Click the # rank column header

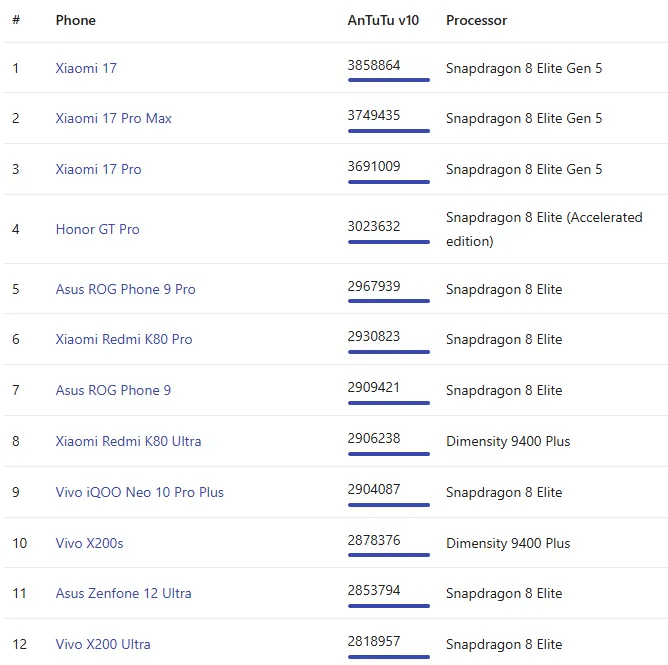tap(16, 20)
